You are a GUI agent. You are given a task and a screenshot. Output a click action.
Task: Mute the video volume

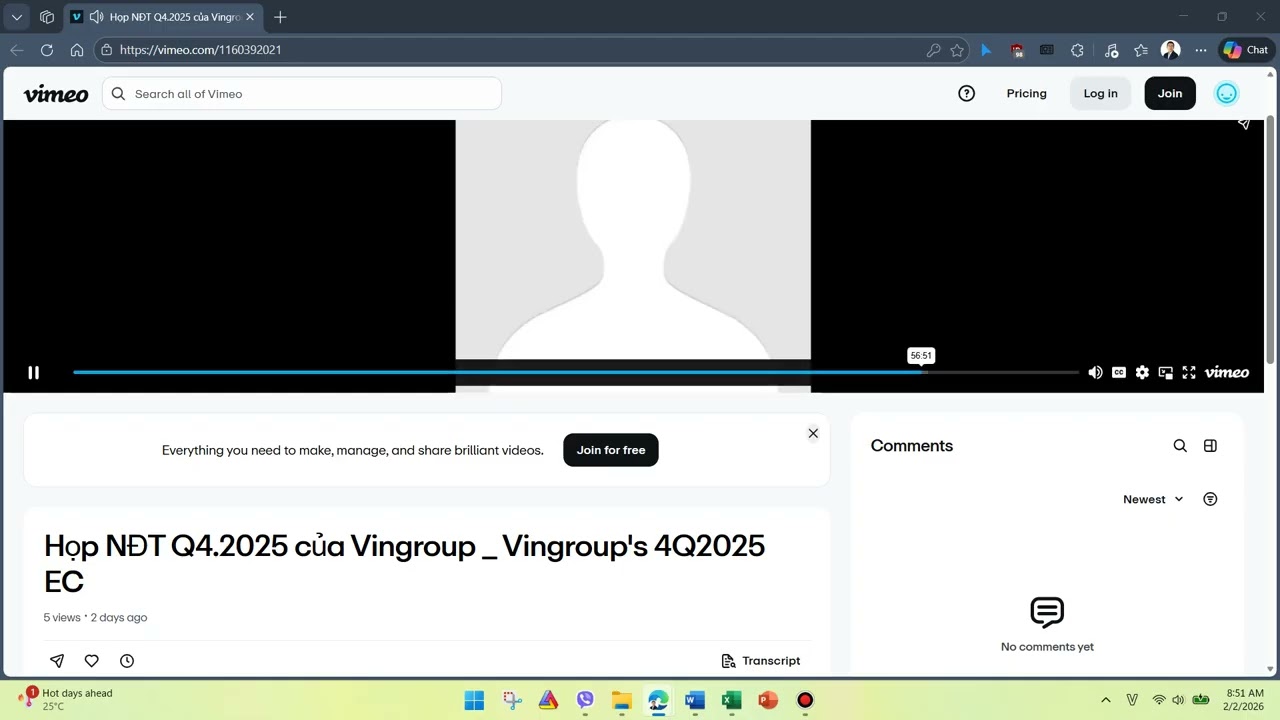[1095, 373]
